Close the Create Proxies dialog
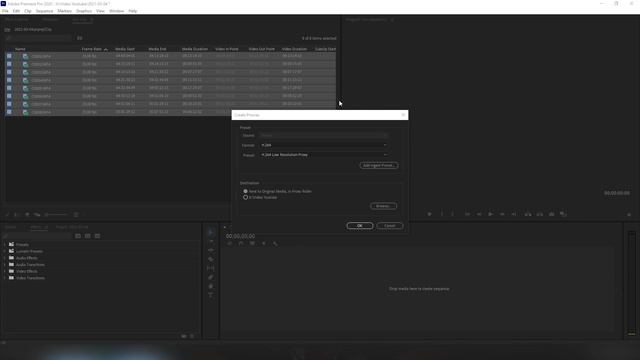 (403, 115)
